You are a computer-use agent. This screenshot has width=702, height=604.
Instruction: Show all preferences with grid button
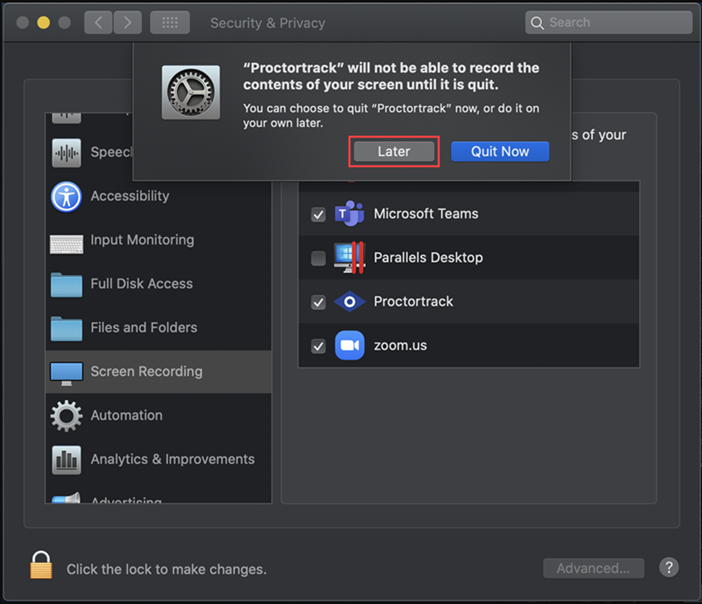[170, 22]
